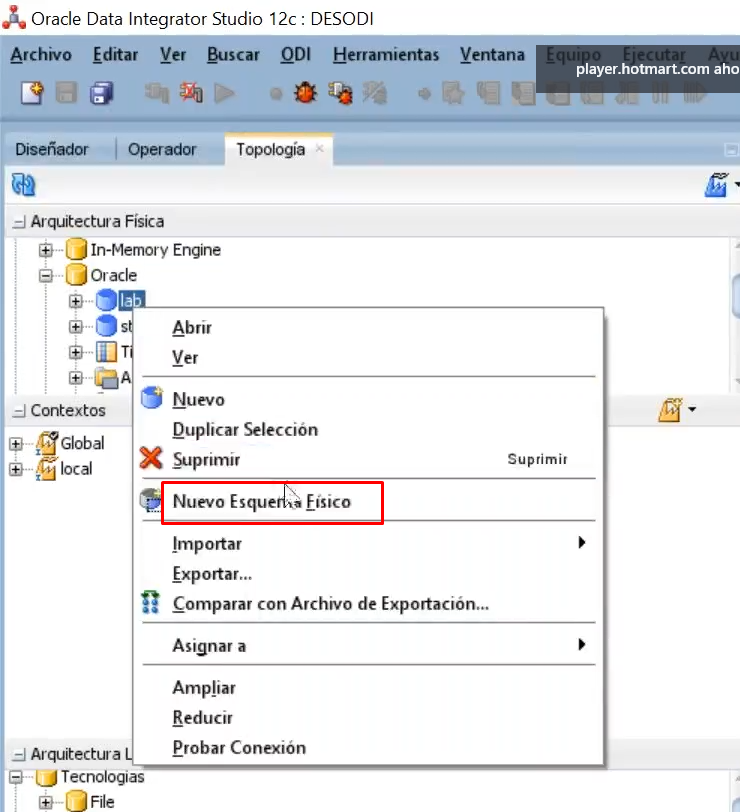Open the ODI menu
This screenshot has width=740, height=812.
point(296,54)
